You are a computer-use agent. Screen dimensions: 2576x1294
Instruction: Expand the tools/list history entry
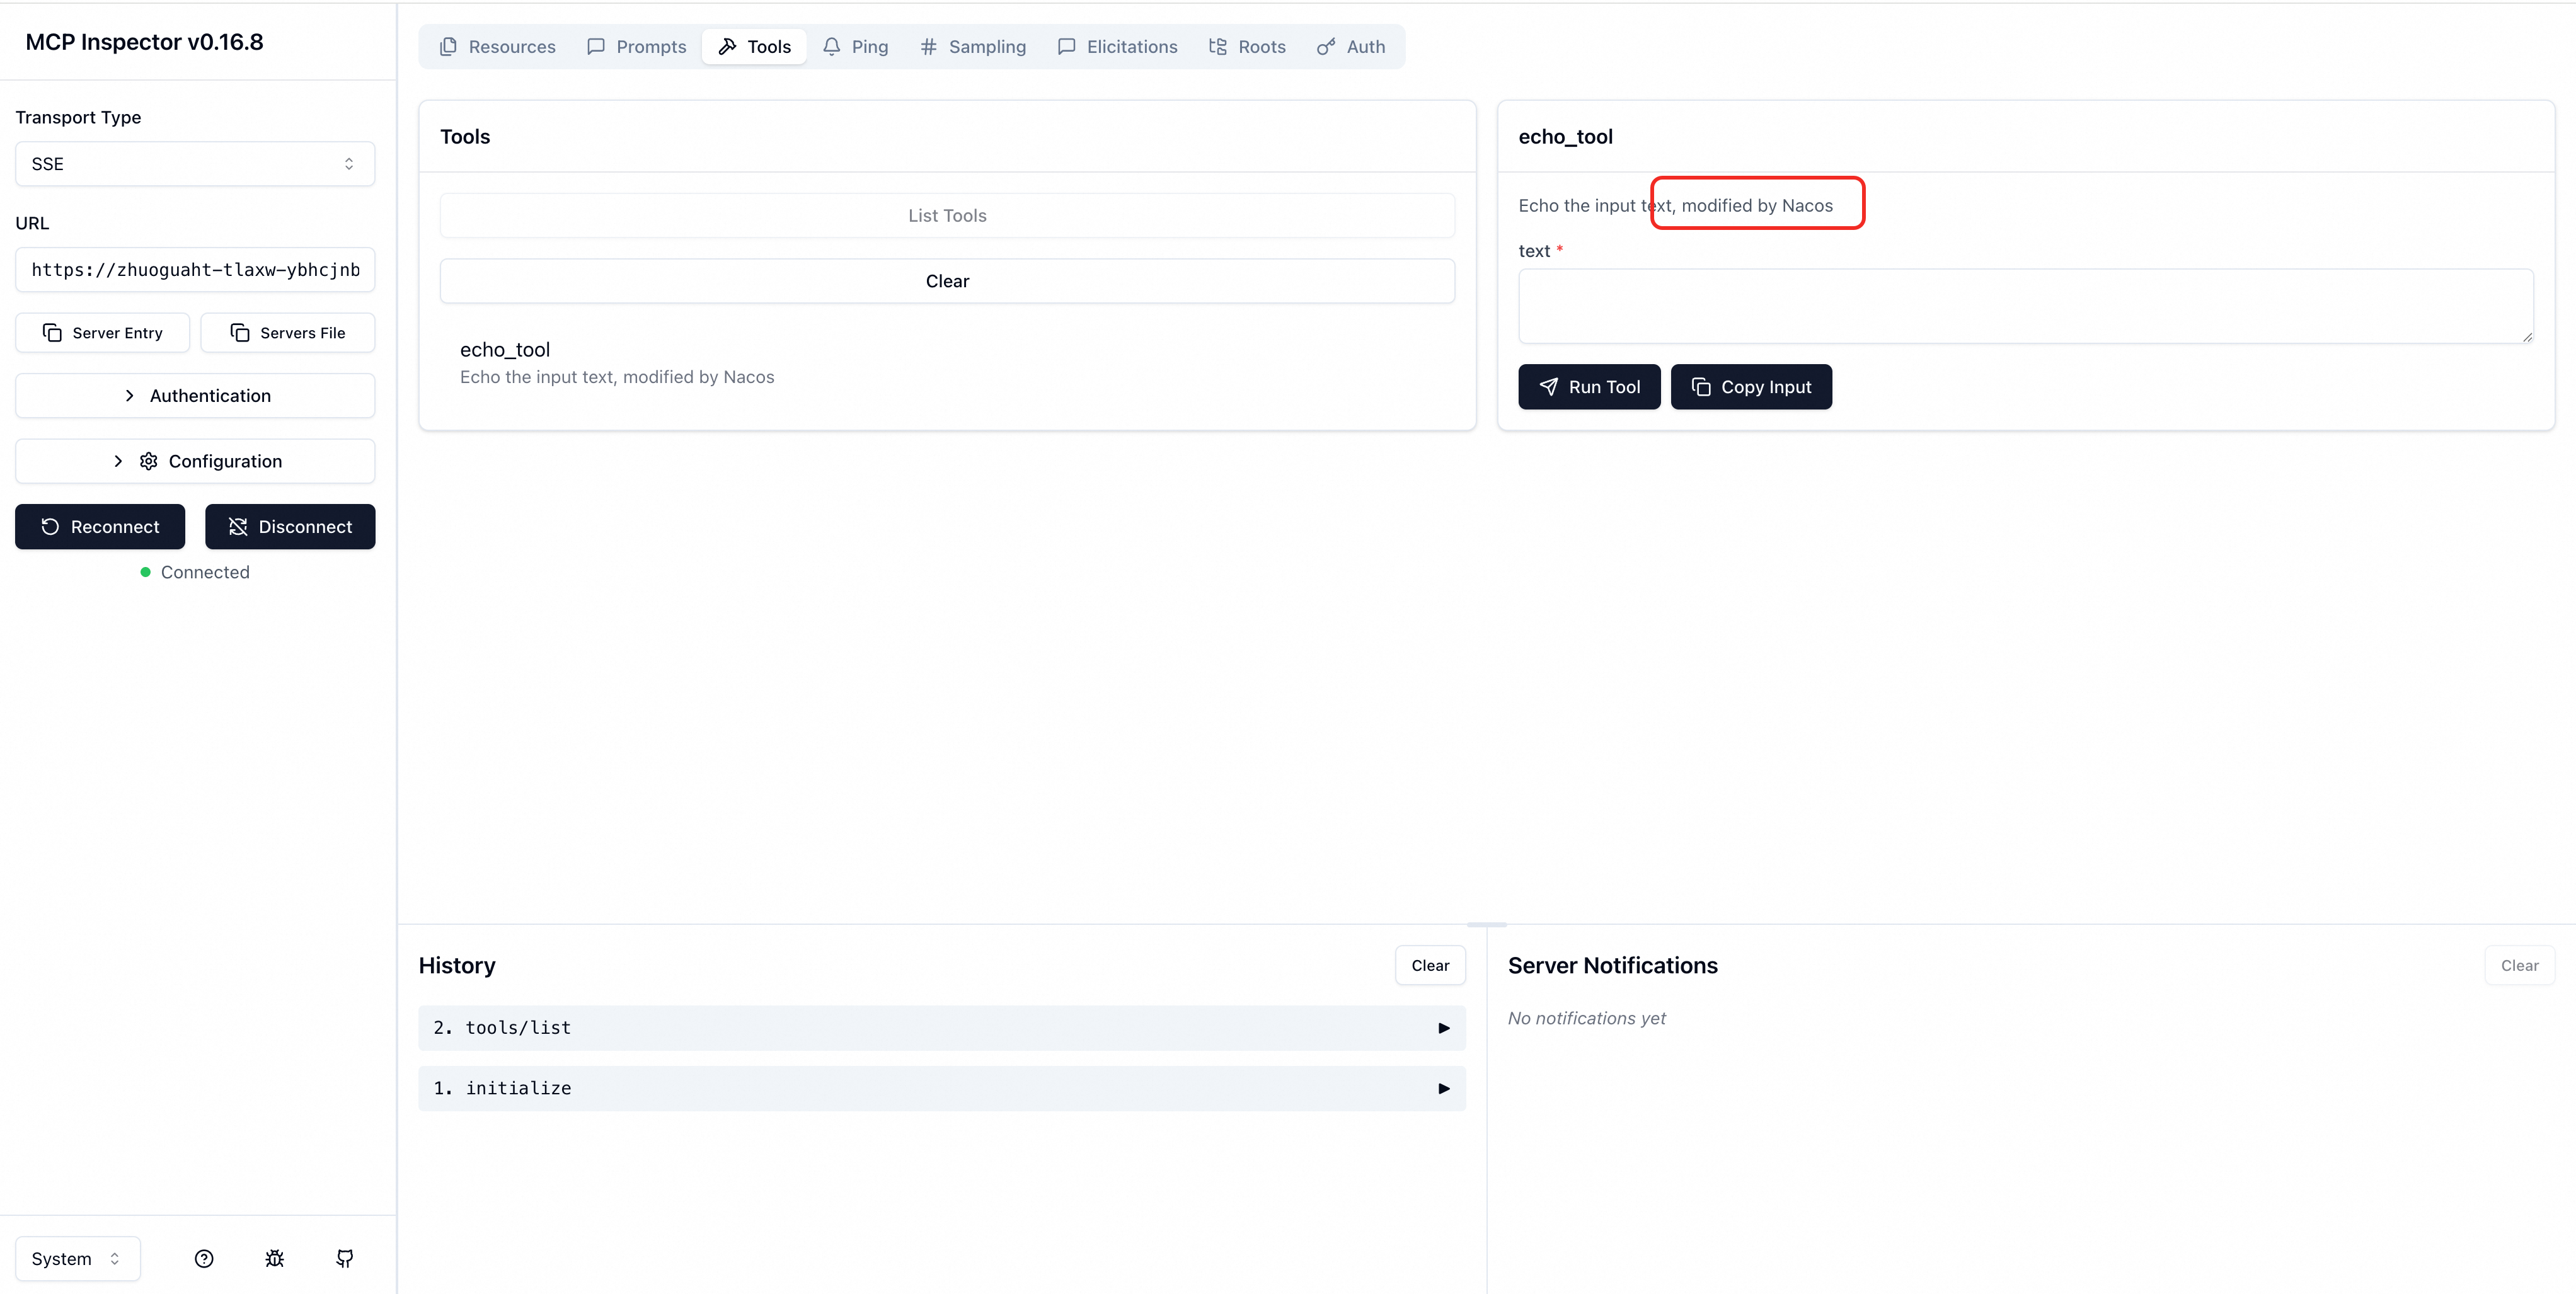[x=941, y=1028]
